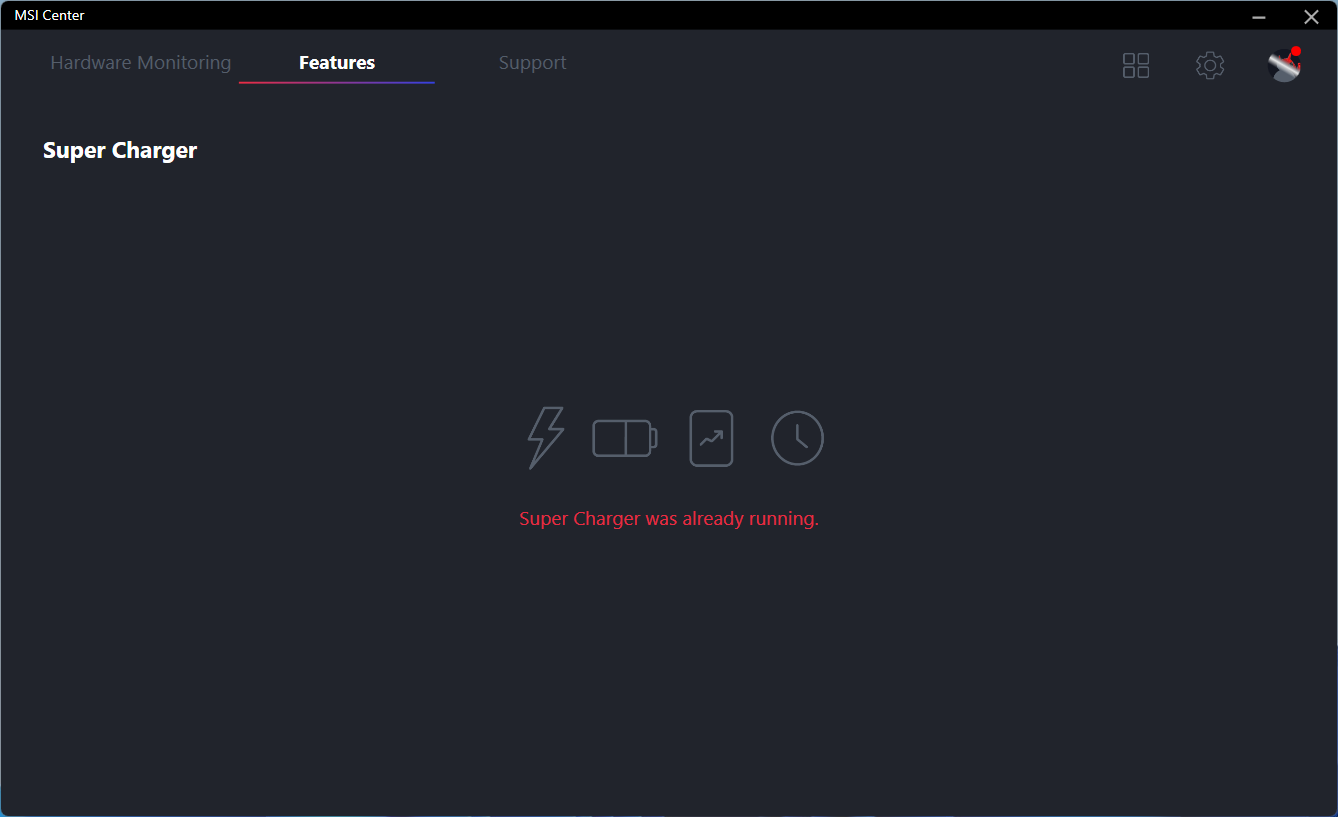Select the Features tab
The height and width of the screenshot is (817, 1338).
[x=337, y=63]
